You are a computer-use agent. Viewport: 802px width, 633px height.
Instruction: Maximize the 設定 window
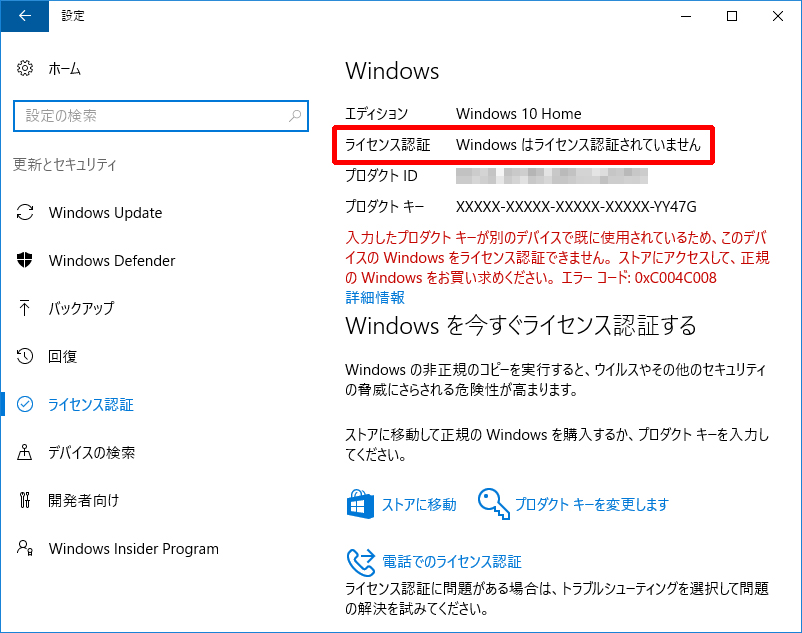point(732,16)
